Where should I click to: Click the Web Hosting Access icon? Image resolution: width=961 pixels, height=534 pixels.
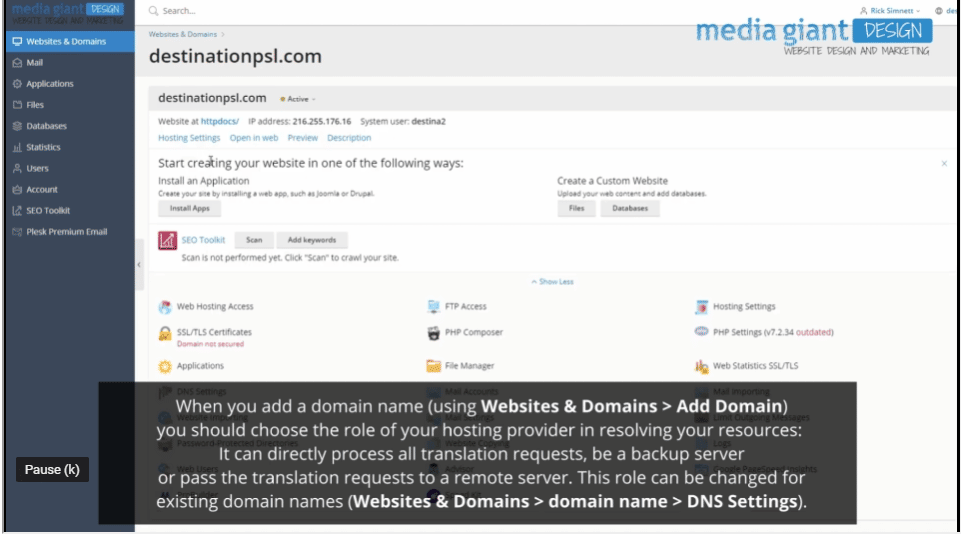pyautogui.click(x=165, y=307)
